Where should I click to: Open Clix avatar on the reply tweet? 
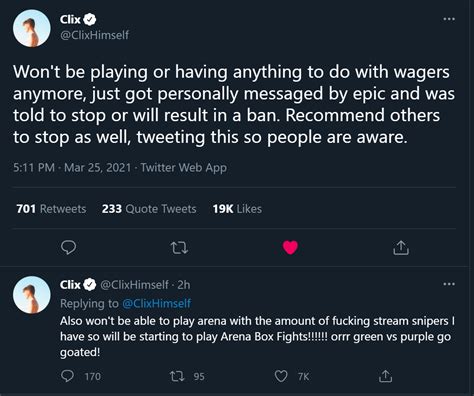(x=32, y=295)
